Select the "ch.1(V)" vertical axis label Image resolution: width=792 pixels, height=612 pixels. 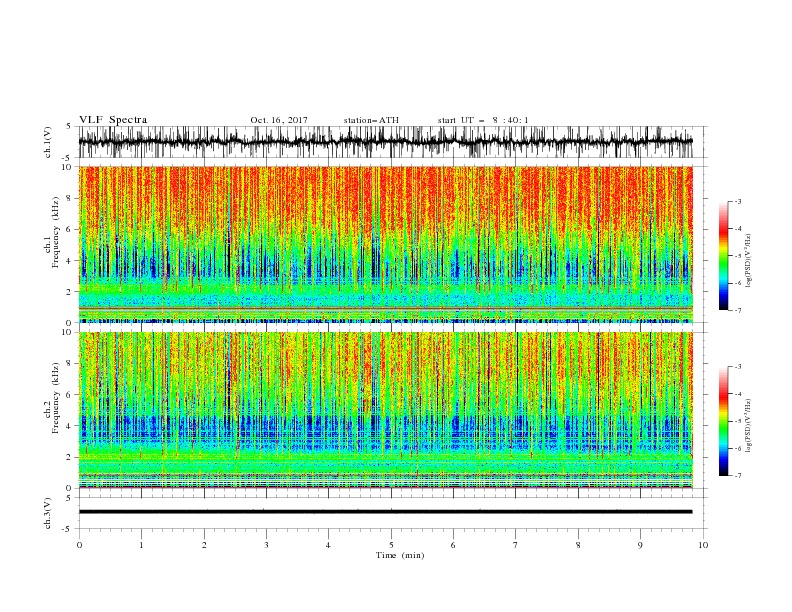coord(48,142)
